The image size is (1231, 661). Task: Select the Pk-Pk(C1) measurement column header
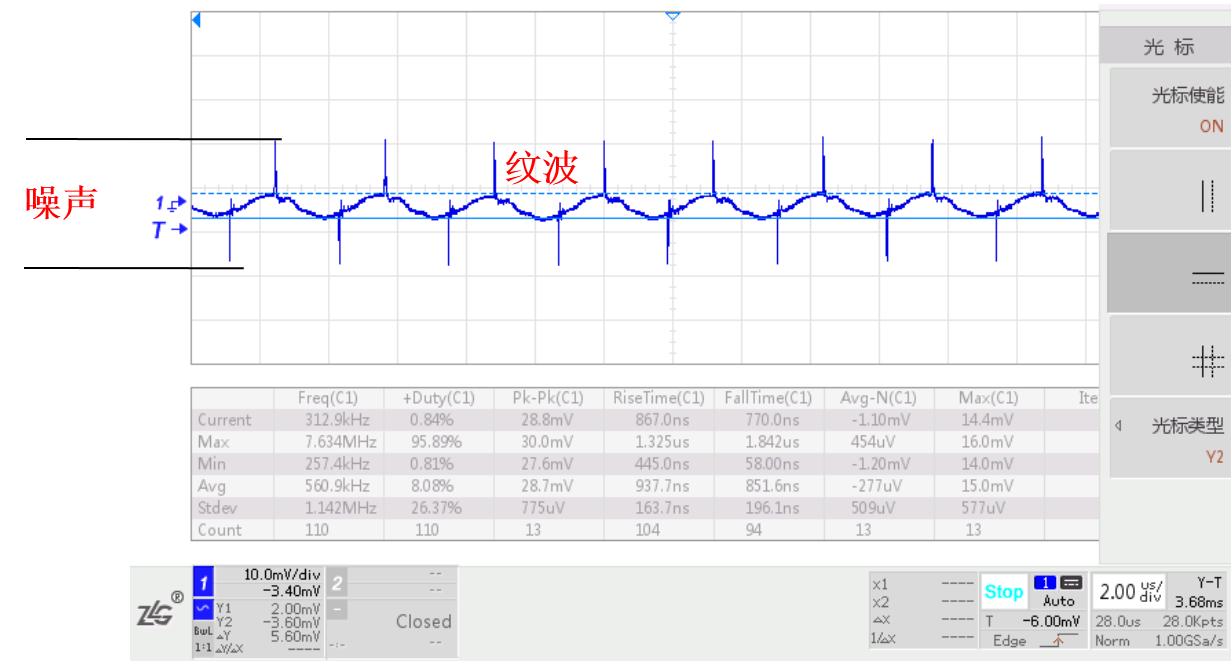[547, 398]
